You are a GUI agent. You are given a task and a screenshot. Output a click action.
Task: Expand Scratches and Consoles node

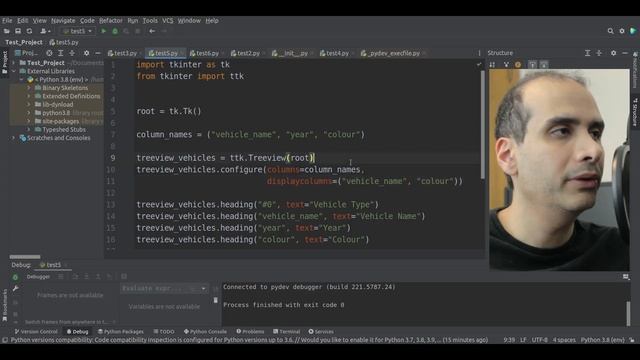point(14,138)
